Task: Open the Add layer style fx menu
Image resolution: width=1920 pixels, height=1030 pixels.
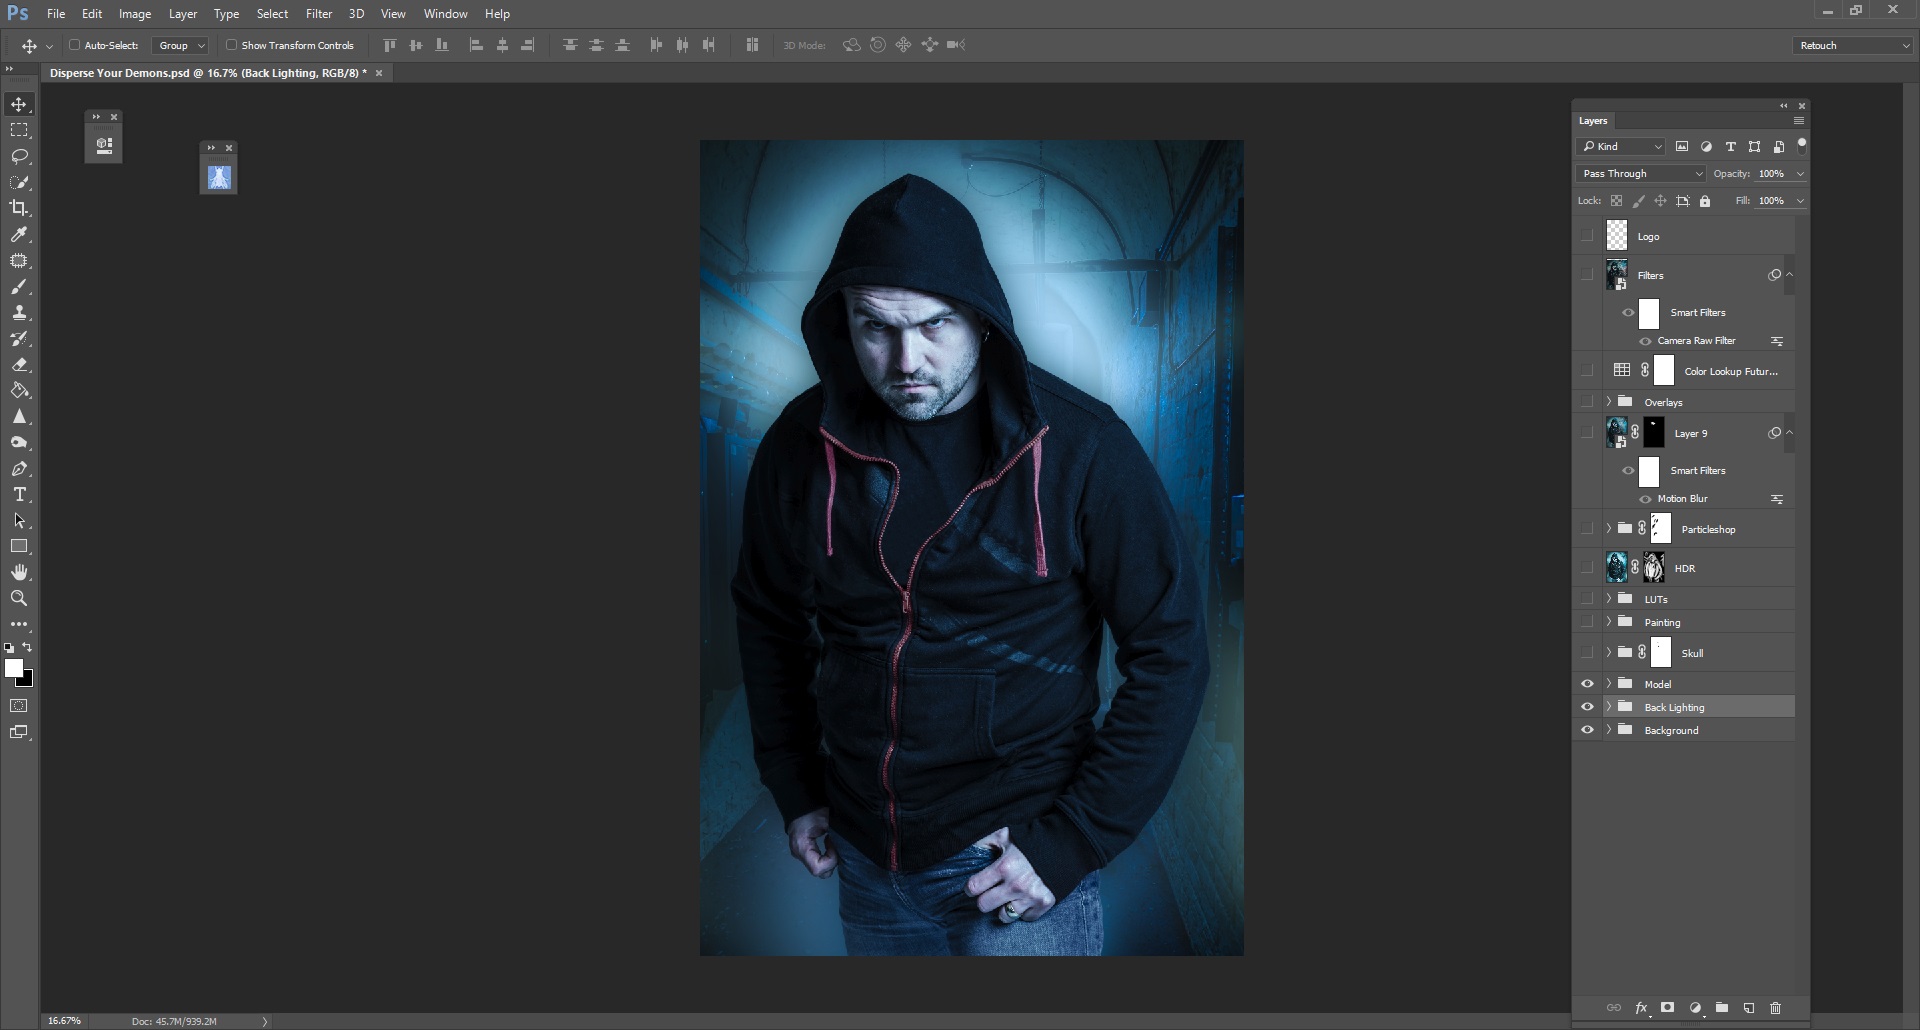Action: pos(1641,1008)
